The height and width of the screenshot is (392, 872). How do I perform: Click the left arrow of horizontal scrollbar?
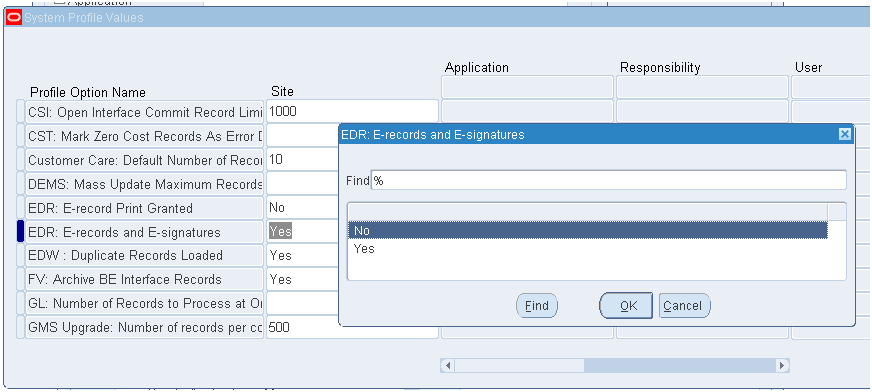pyautogui.click(x=447, y=365)
